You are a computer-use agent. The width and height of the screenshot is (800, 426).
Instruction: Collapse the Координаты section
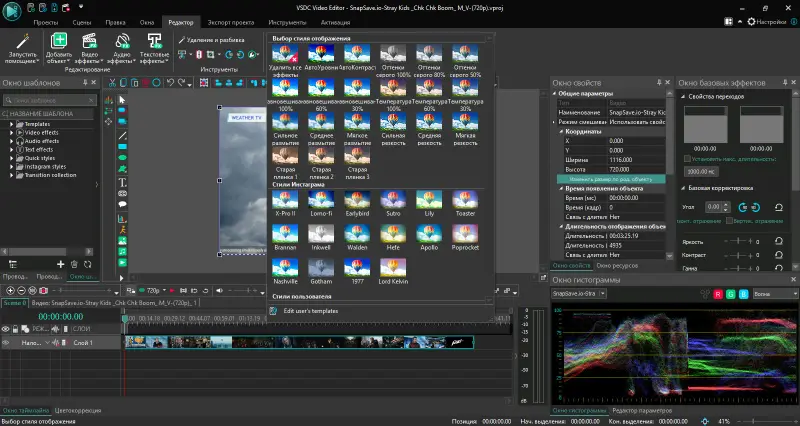(x=561, y=131)
